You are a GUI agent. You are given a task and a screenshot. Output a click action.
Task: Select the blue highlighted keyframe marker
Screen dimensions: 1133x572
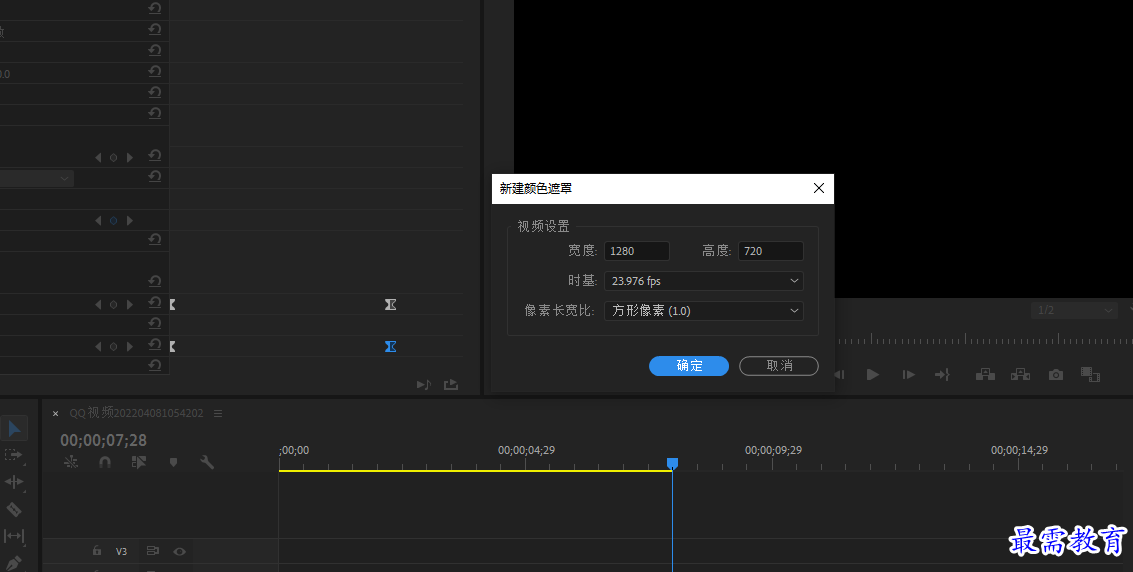click(390, 347)
